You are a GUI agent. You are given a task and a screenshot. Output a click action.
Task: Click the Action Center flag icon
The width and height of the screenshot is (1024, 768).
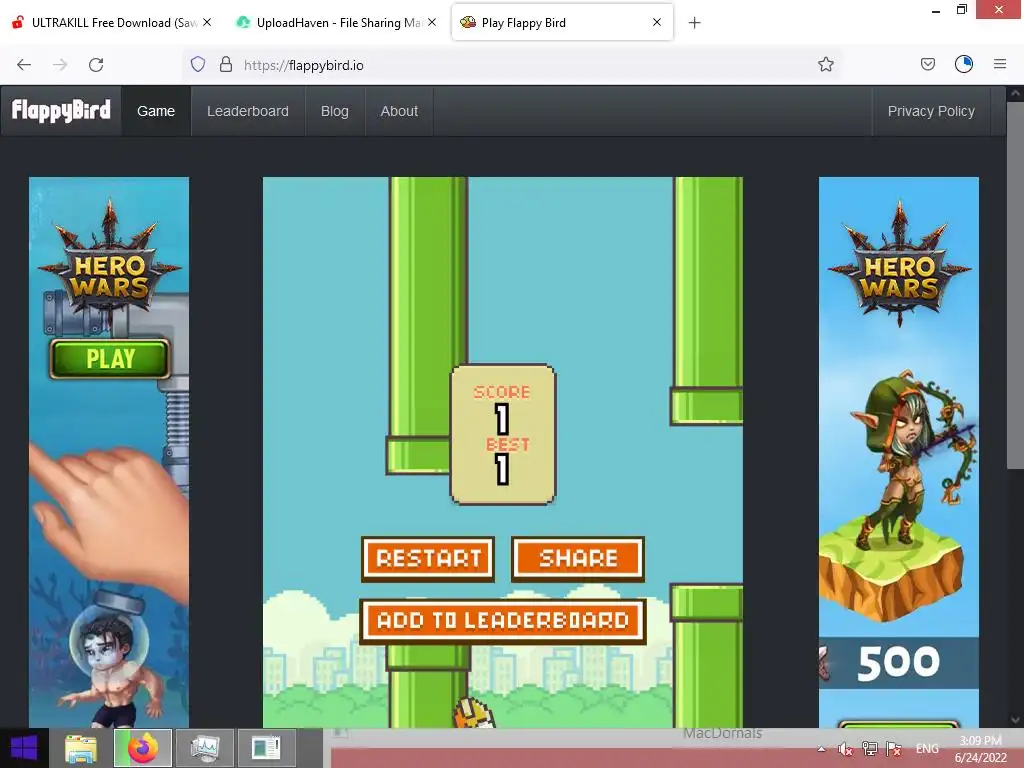(x=894, y=749)
